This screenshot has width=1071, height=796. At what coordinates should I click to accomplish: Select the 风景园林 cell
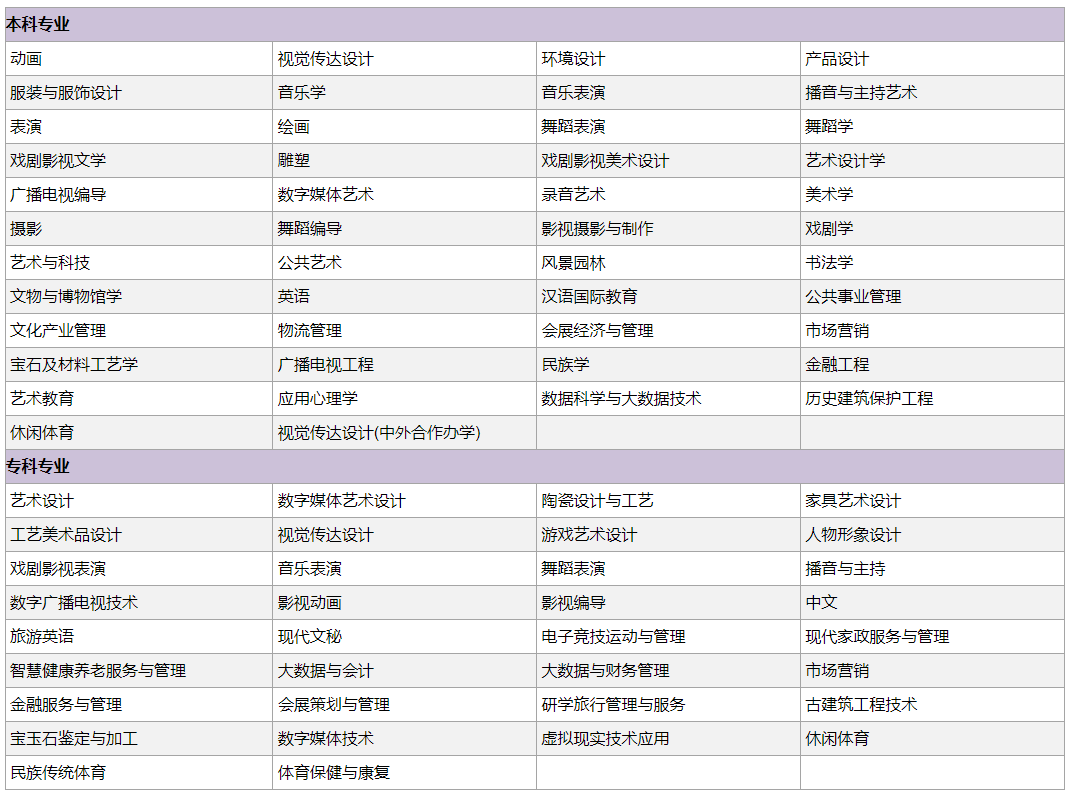click(x=668, y=262)
